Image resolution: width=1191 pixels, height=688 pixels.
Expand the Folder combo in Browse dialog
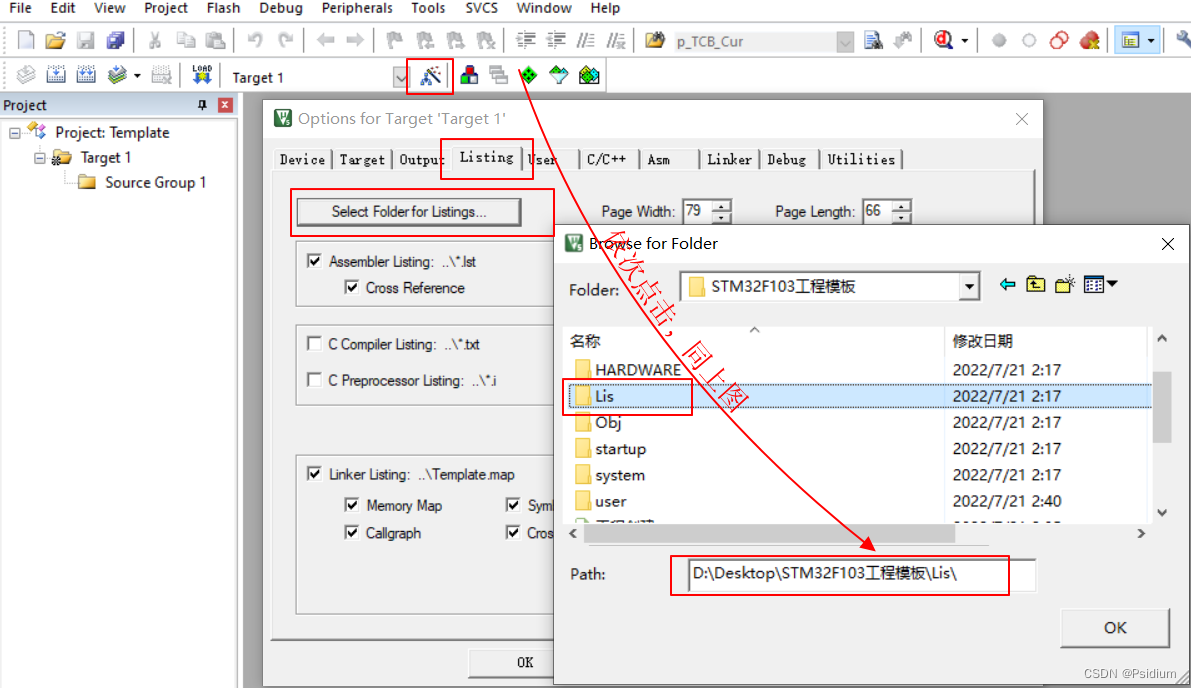(x=969, y=287)
